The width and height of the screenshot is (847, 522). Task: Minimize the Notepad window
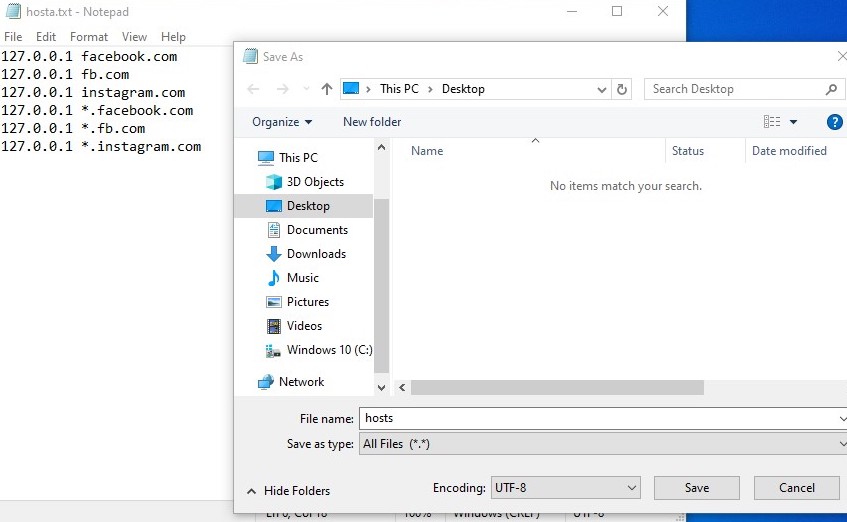[x=572, y=11]
